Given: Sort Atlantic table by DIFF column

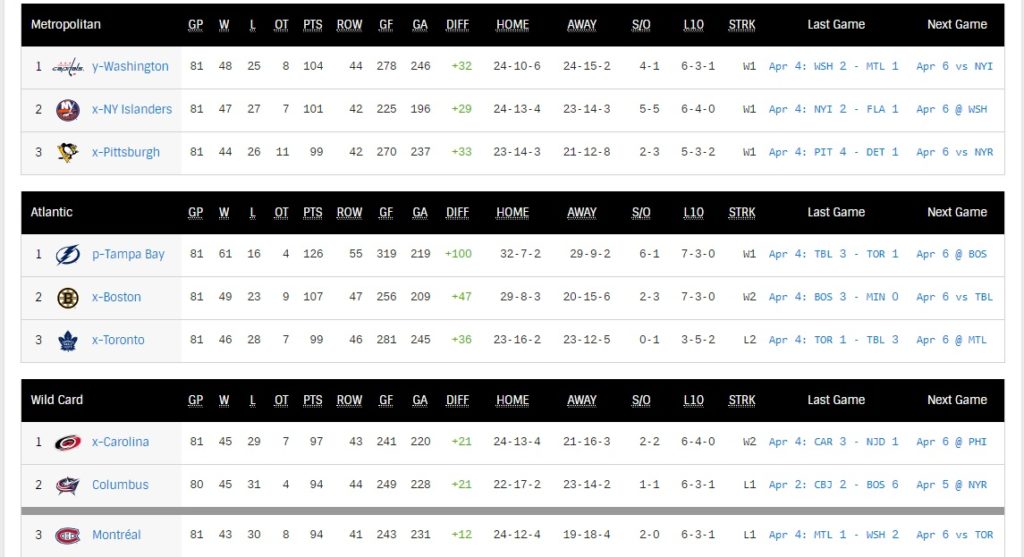Looking at the screenshot, I should [458, 212].
